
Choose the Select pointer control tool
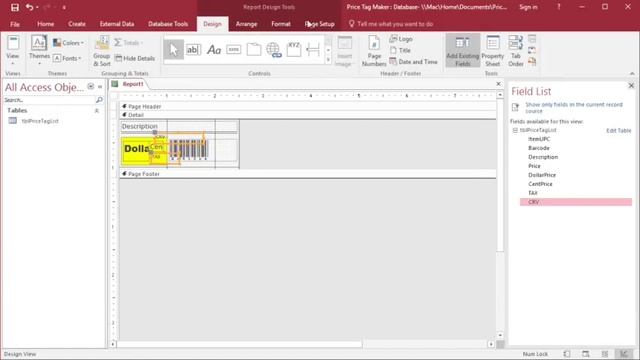174,50
